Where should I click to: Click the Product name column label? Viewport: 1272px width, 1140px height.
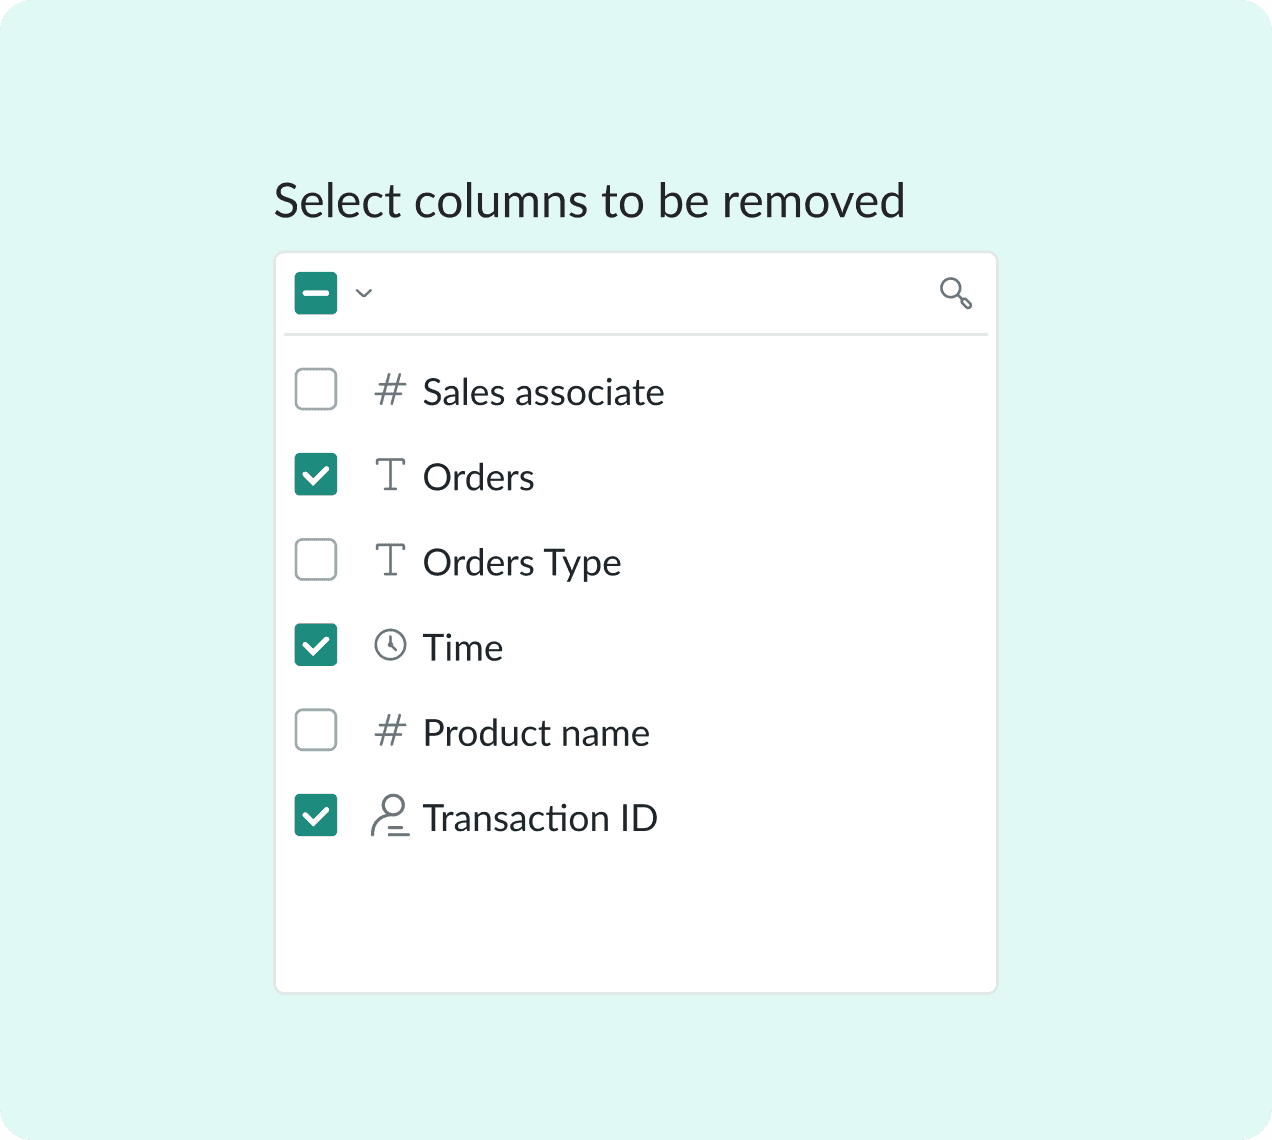(x=536, y=733)
